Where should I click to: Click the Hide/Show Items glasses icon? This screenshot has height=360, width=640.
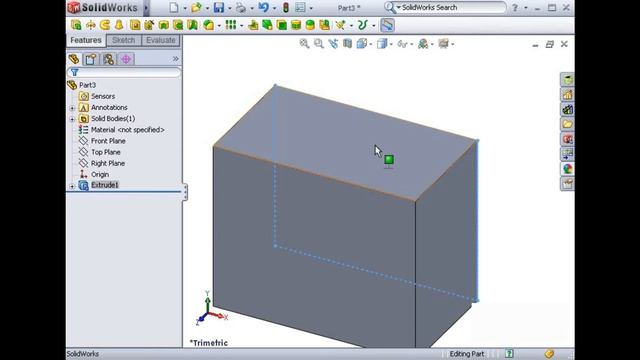click(x=402, y=44)
